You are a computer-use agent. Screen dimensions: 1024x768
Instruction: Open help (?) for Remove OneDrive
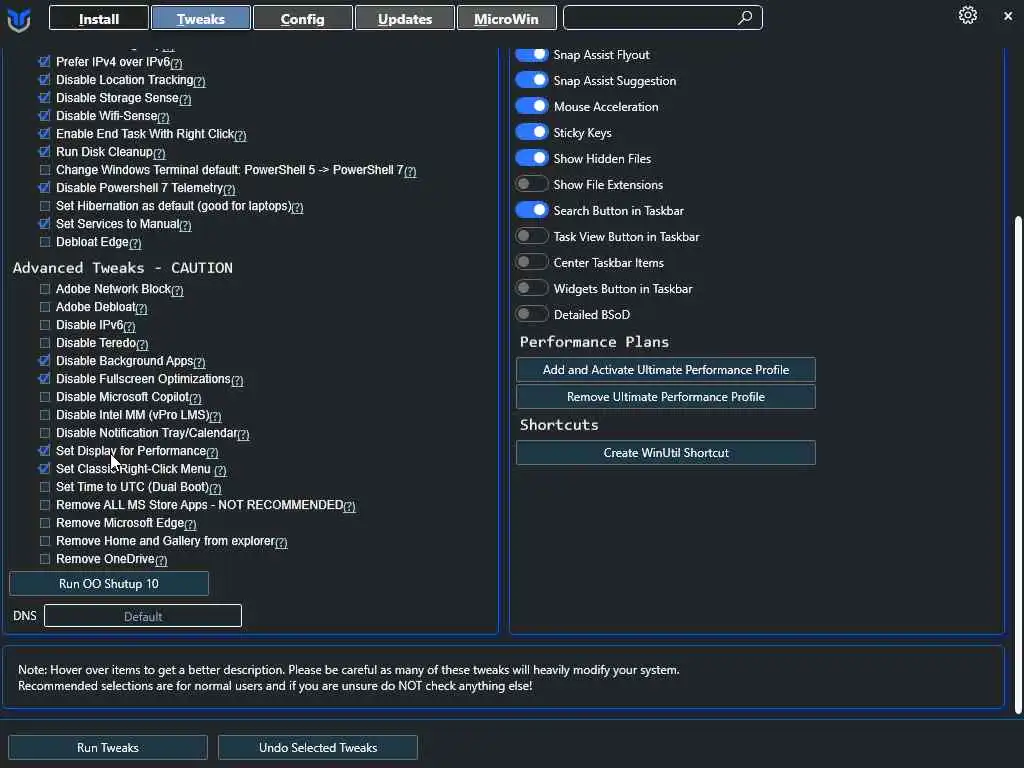[x=161, y=561]
